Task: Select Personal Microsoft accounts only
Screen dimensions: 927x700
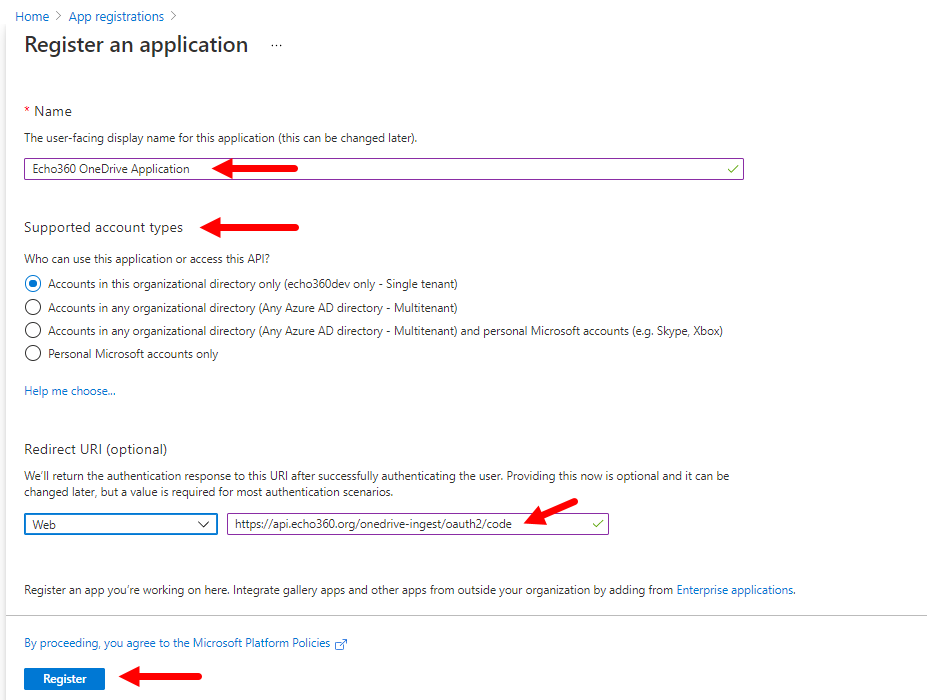Action: tap(33, 354)
